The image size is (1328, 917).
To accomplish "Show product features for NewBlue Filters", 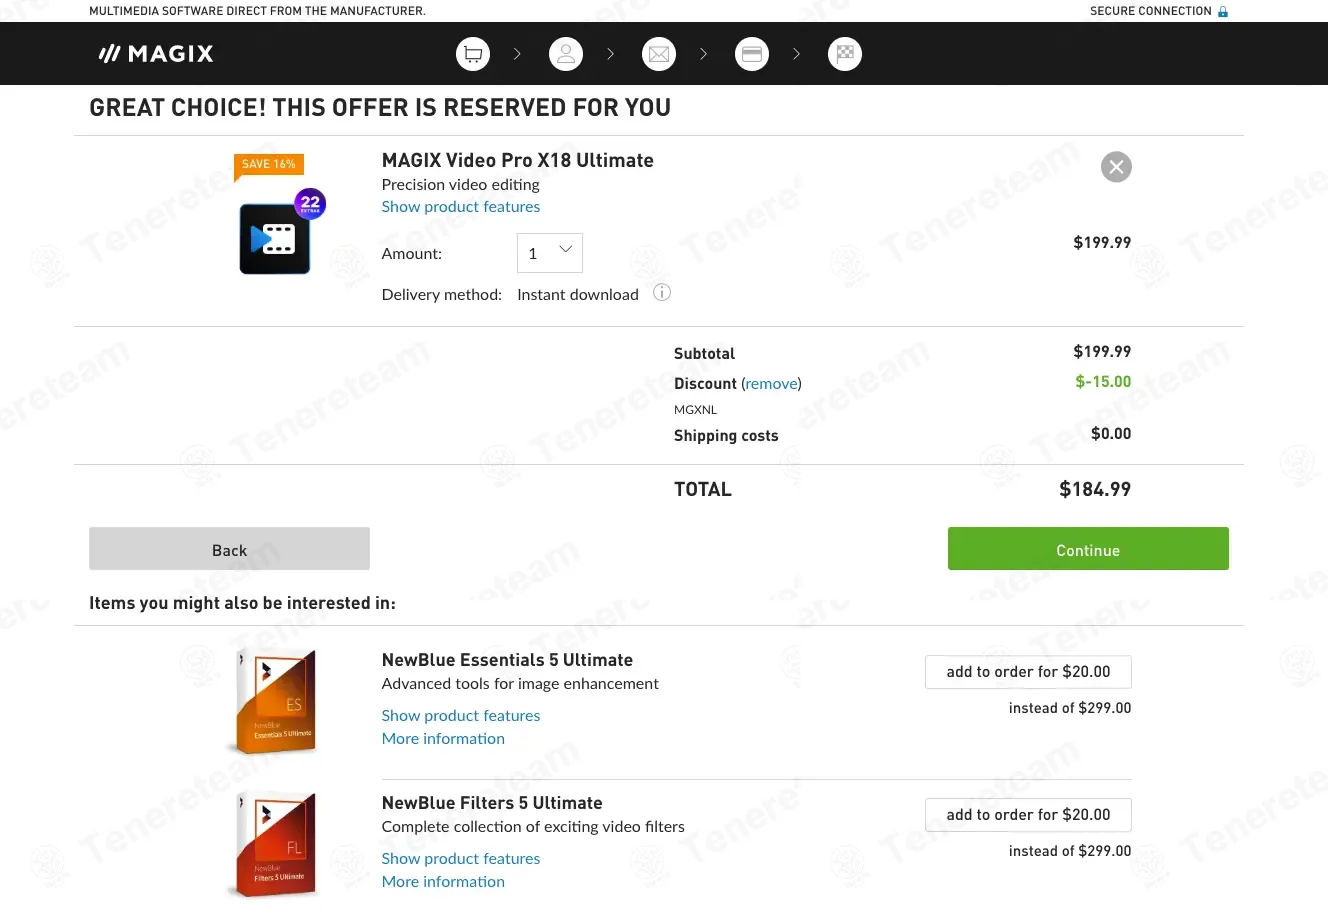I will [461, 859].
